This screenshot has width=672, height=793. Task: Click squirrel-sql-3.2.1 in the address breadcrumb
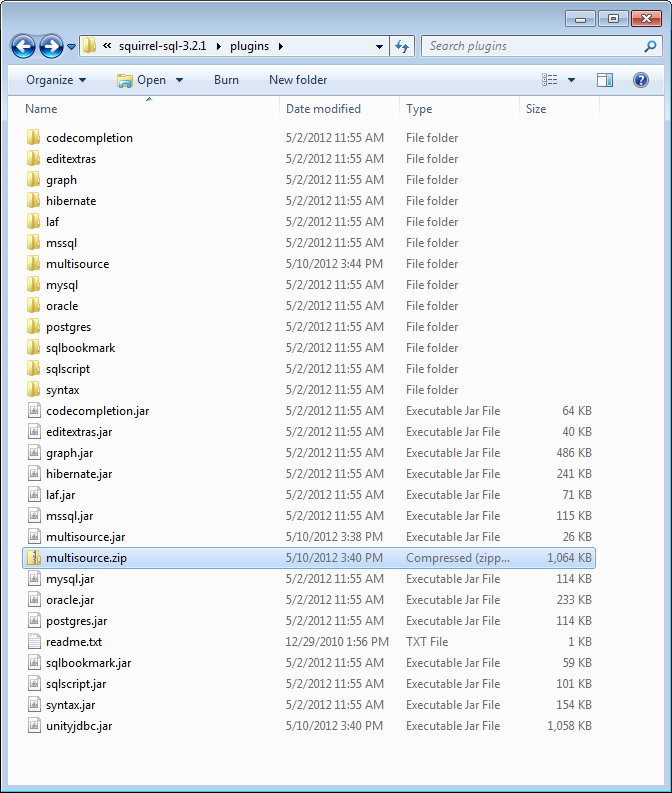click(x=162, y=46)
